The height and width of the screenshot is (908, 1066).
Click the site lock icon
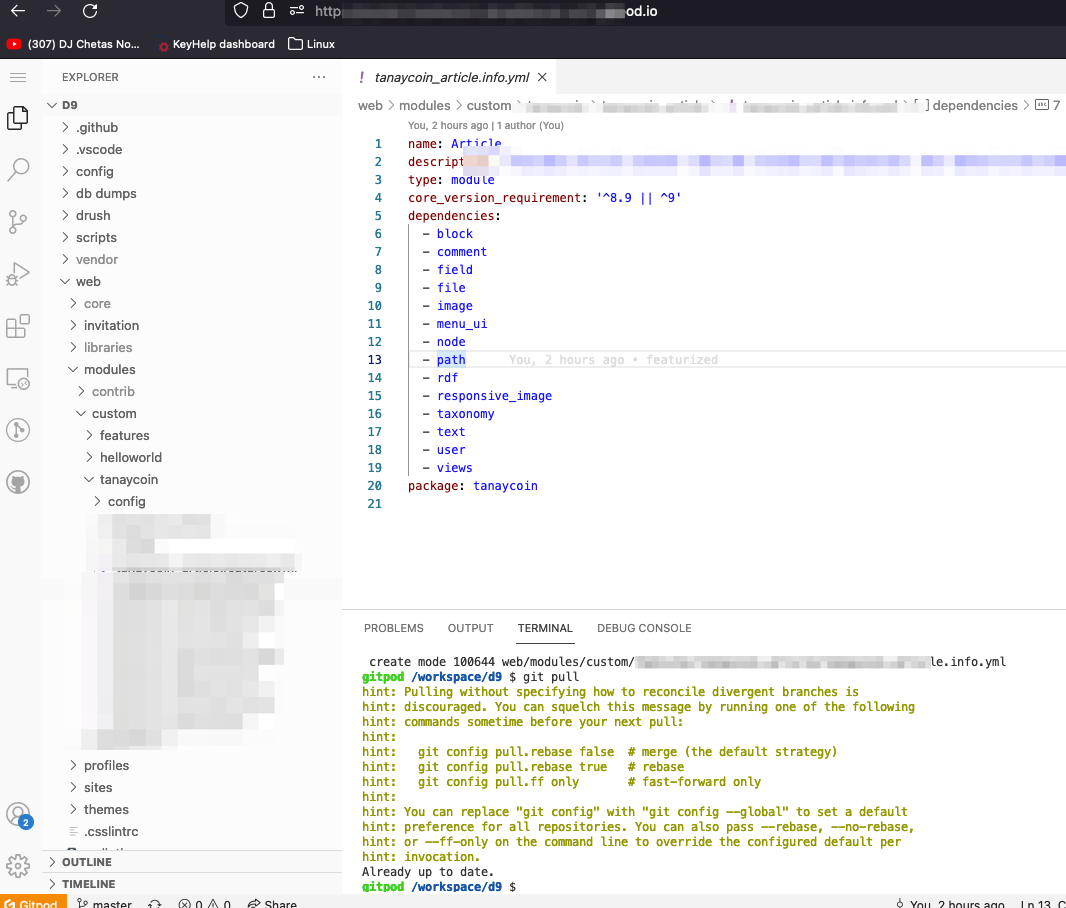point(269,10)
